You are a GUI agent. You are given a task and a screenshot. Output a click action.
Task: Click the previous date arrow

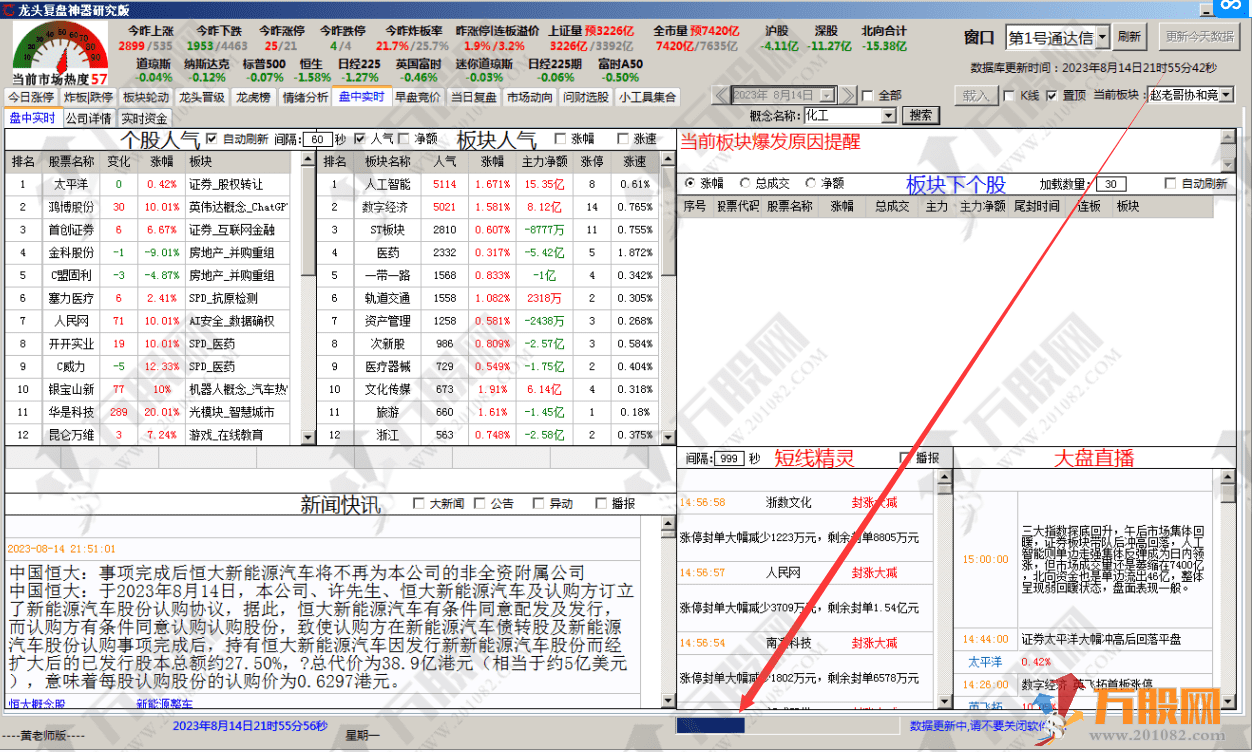pyautogui.click(x=720, y=95)
